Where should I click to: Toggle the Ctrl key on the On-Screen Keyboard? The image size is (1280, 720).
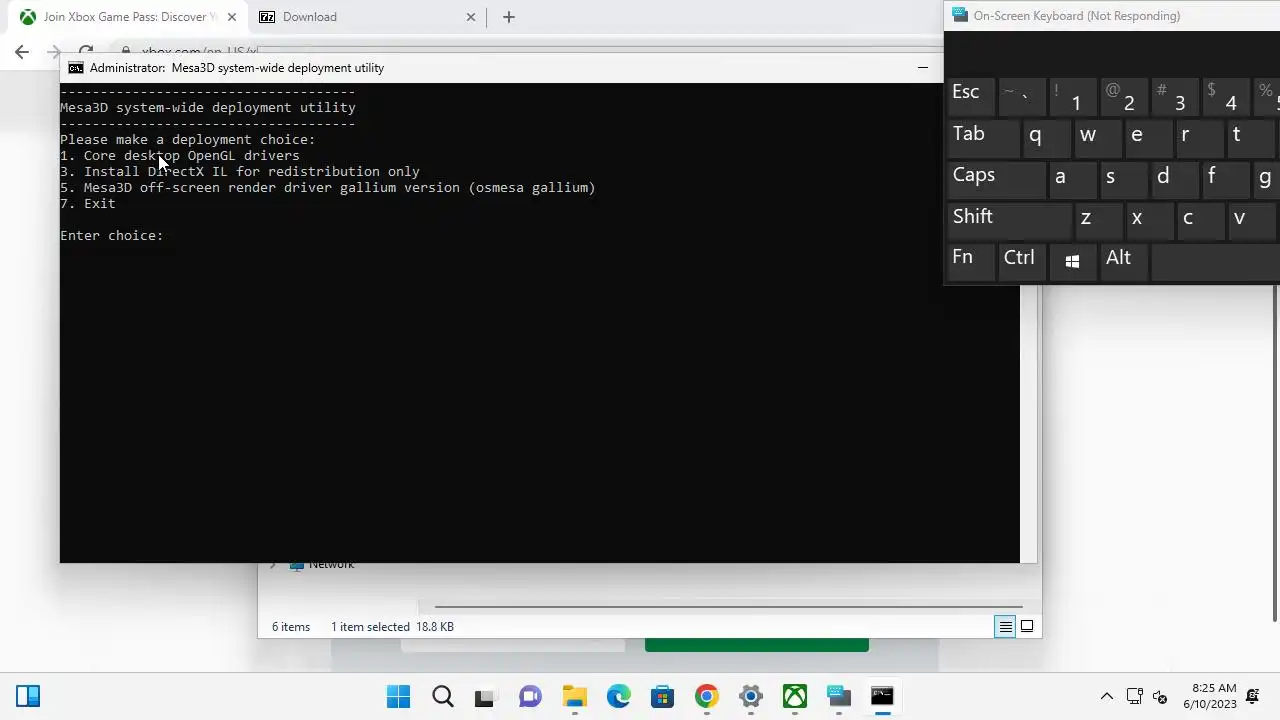pyautogui.click(x=1021, y=263)
